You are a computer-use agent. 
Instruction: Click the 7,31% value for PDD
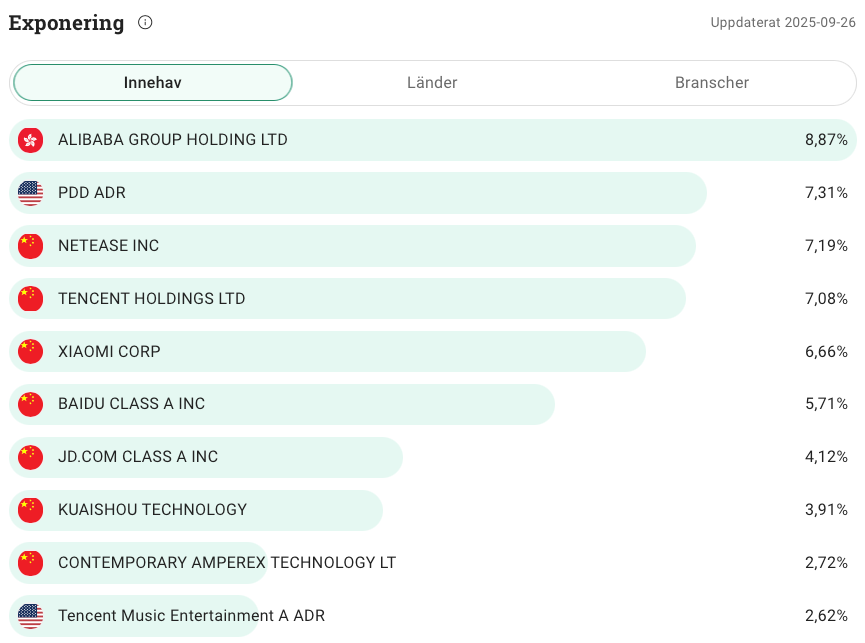(x=826, y=193)
